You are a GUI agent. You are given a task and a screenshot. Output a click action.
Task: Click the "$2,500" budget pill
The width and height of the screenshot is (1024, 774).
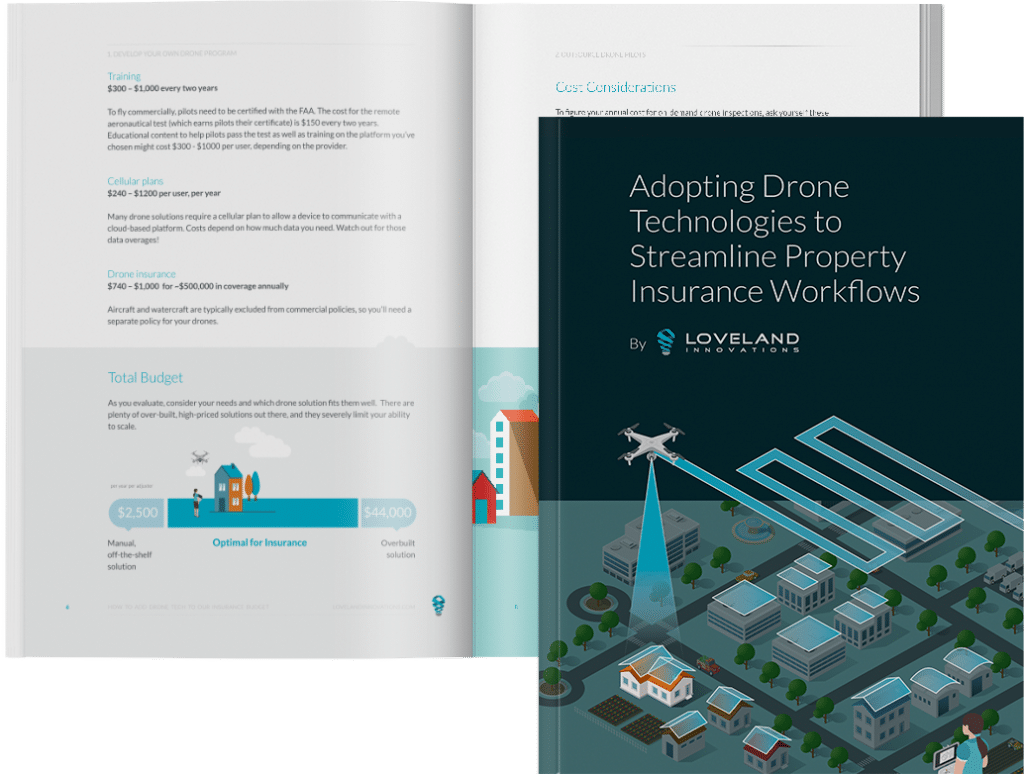(x=137, y=513)
